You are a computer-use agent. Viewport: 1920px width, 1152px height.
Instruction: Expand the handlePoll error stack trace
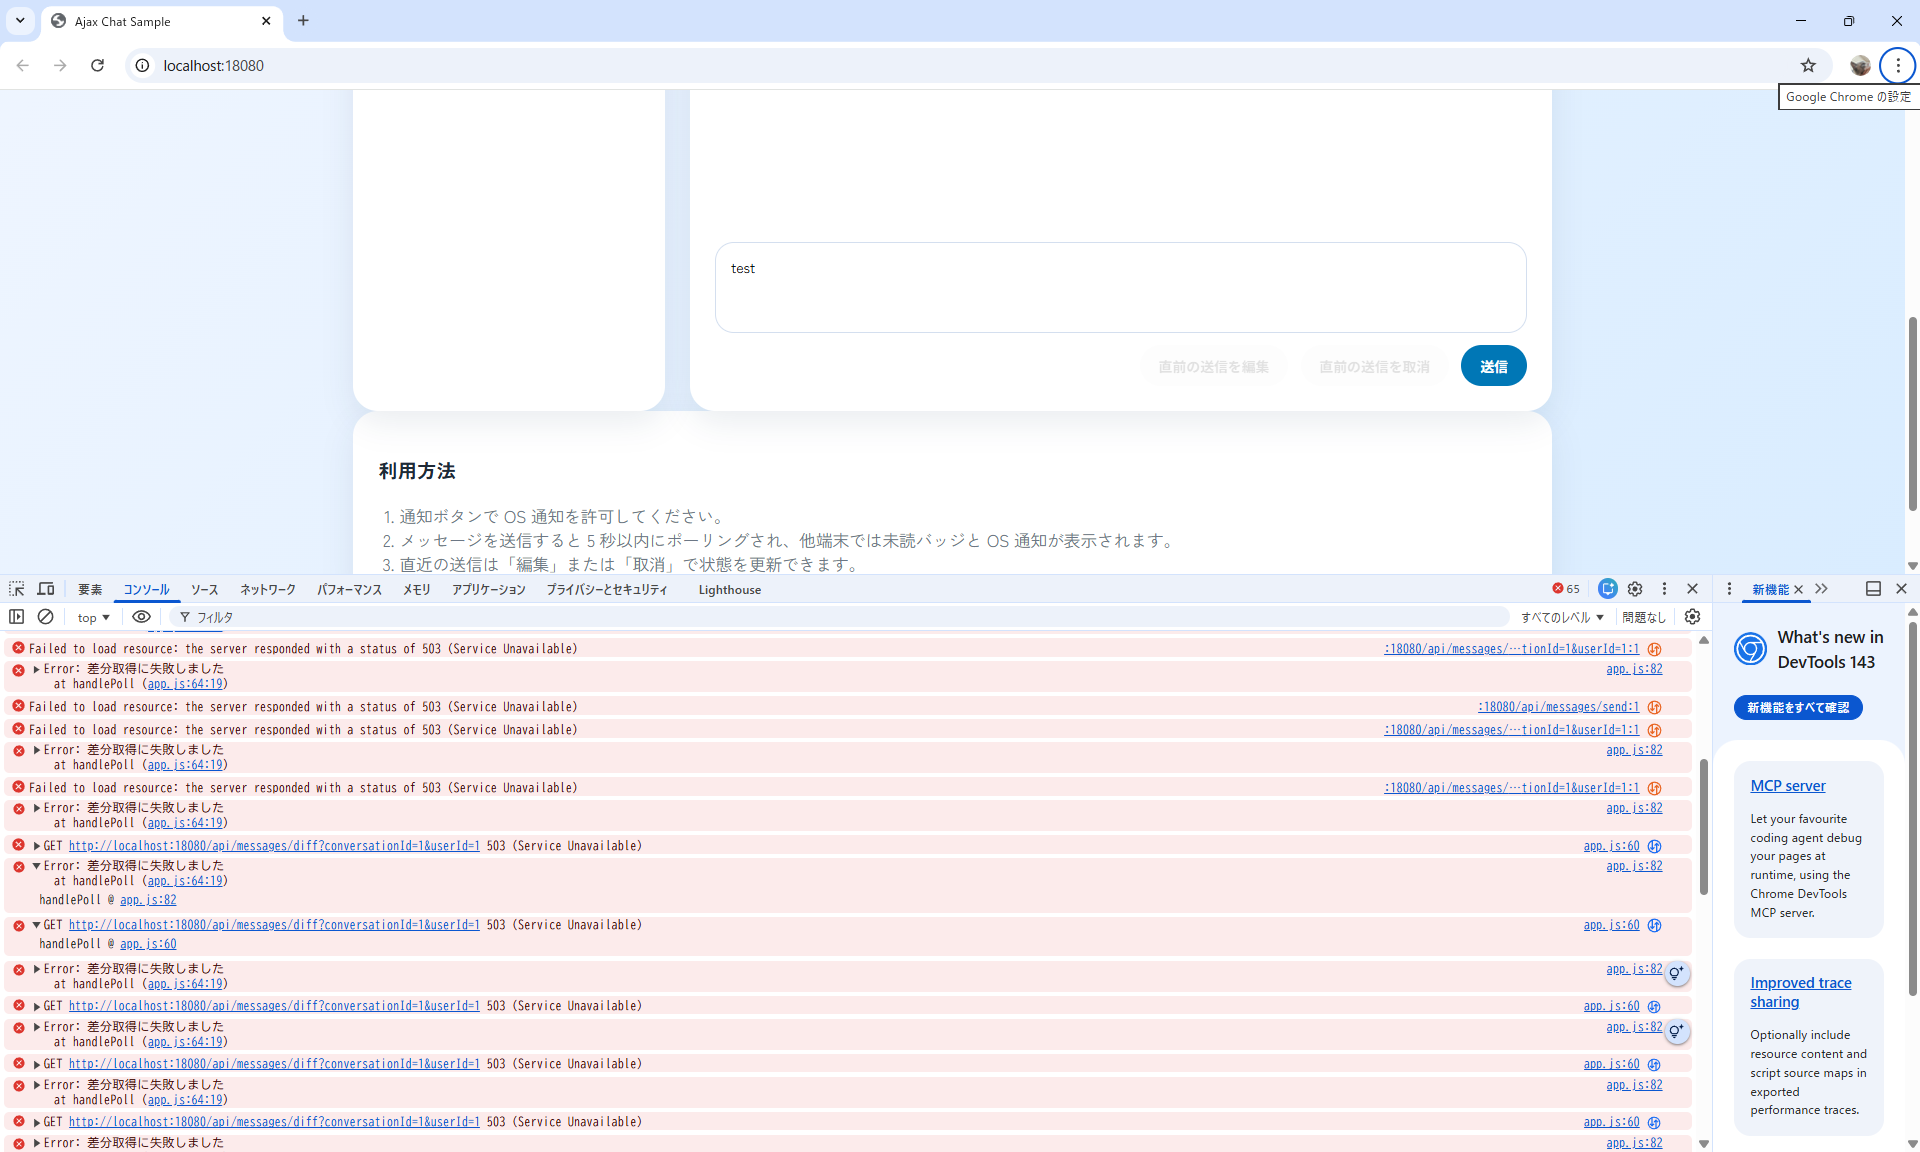pos(37,668)
